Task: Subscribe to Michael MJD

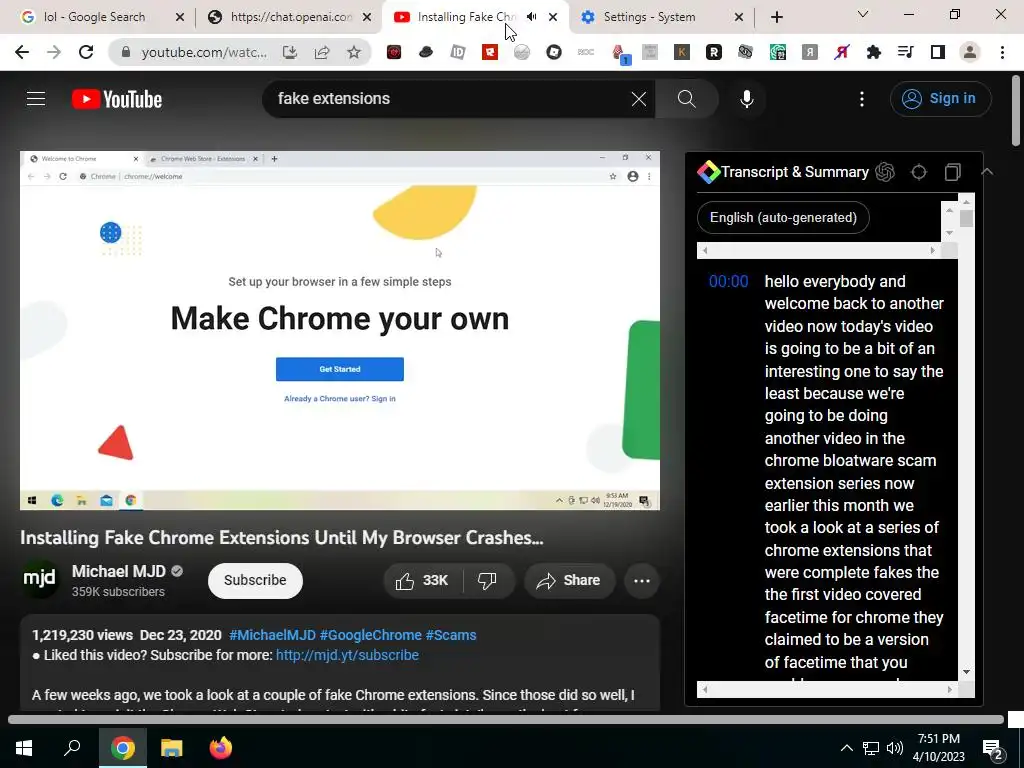Action: (x=255, y=581)
